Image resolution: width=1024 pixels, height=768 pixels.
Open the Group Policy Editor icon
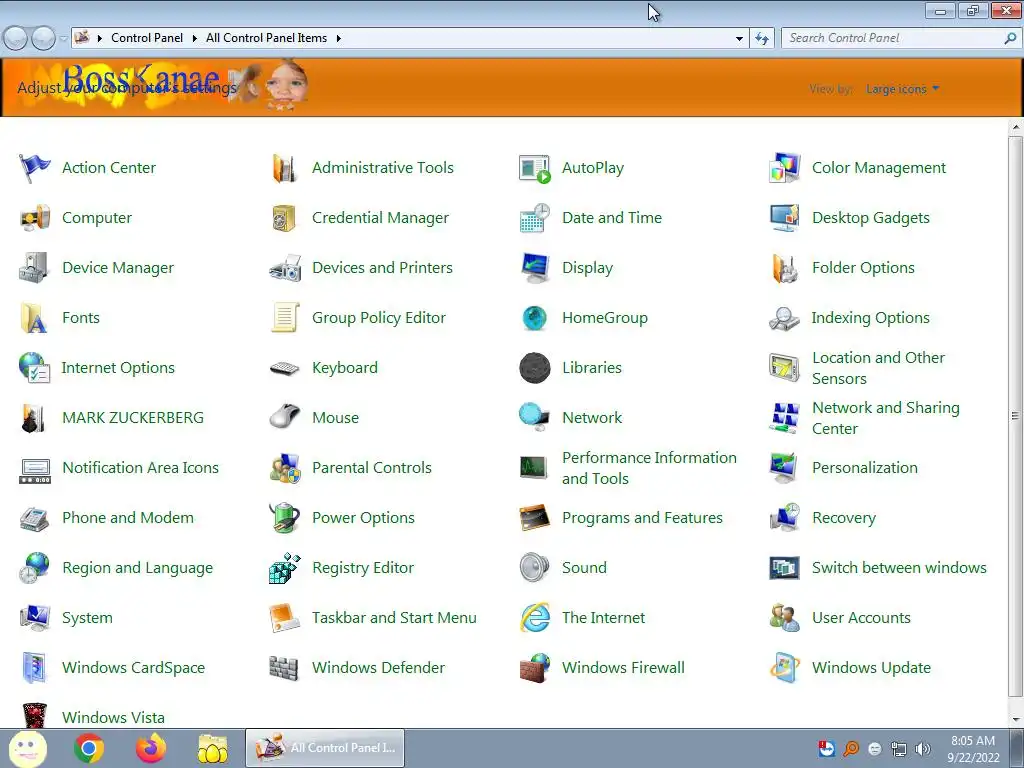tap(285, 318)
